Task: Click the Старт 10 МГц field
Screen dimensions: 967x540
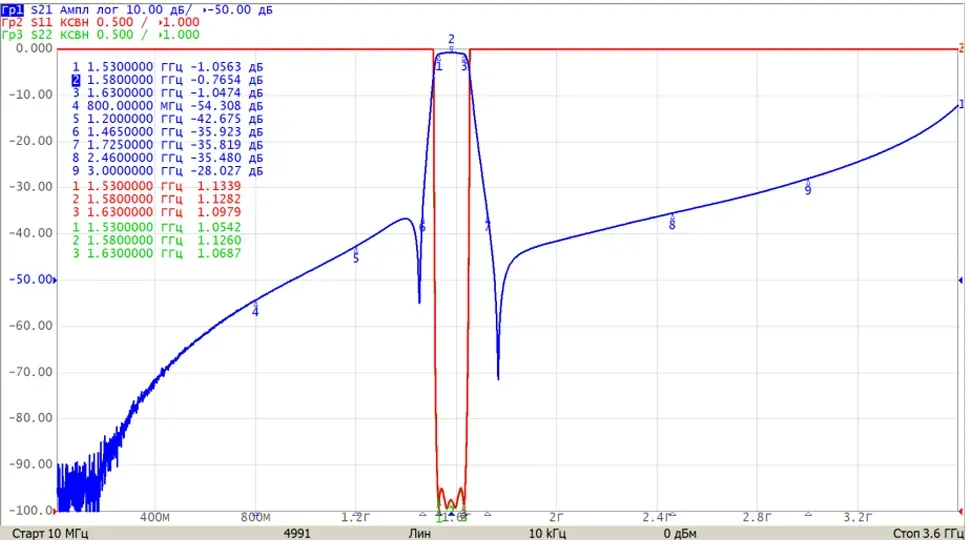Action: 50,533
